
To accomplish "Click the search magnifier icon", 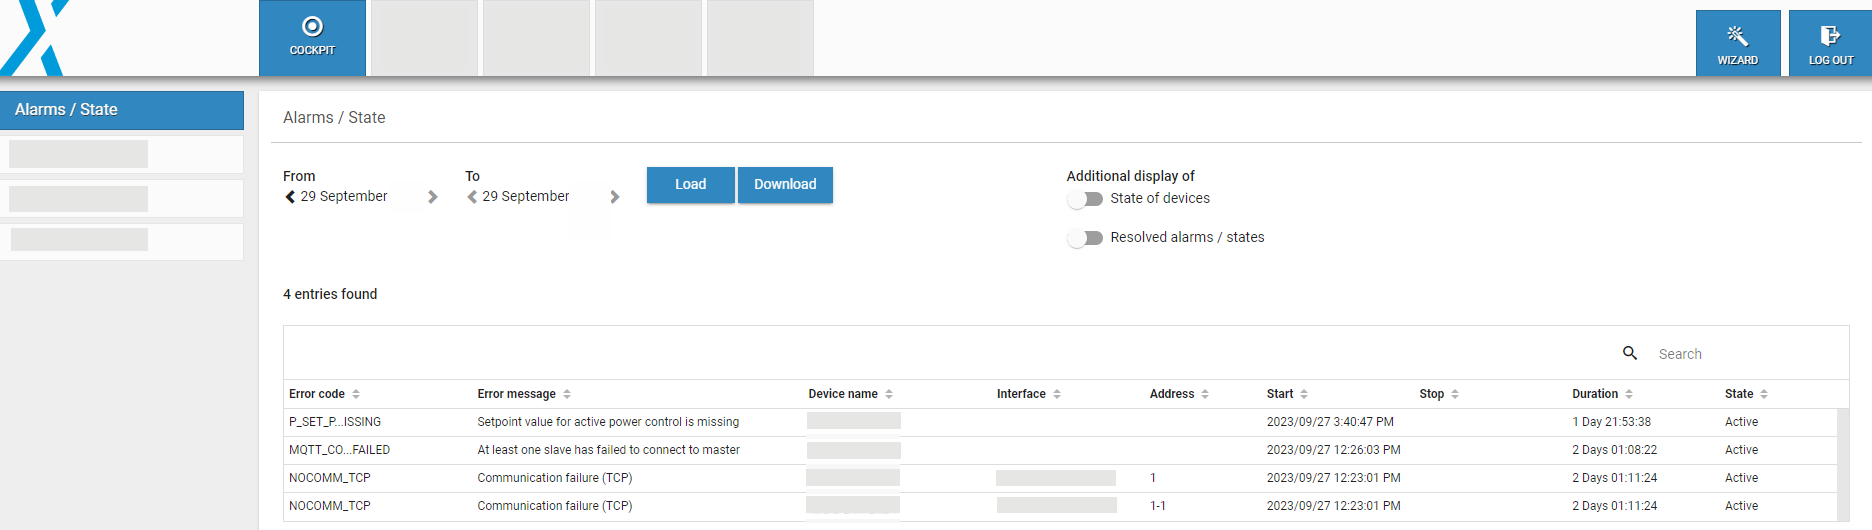I will tap(1630, 353).
